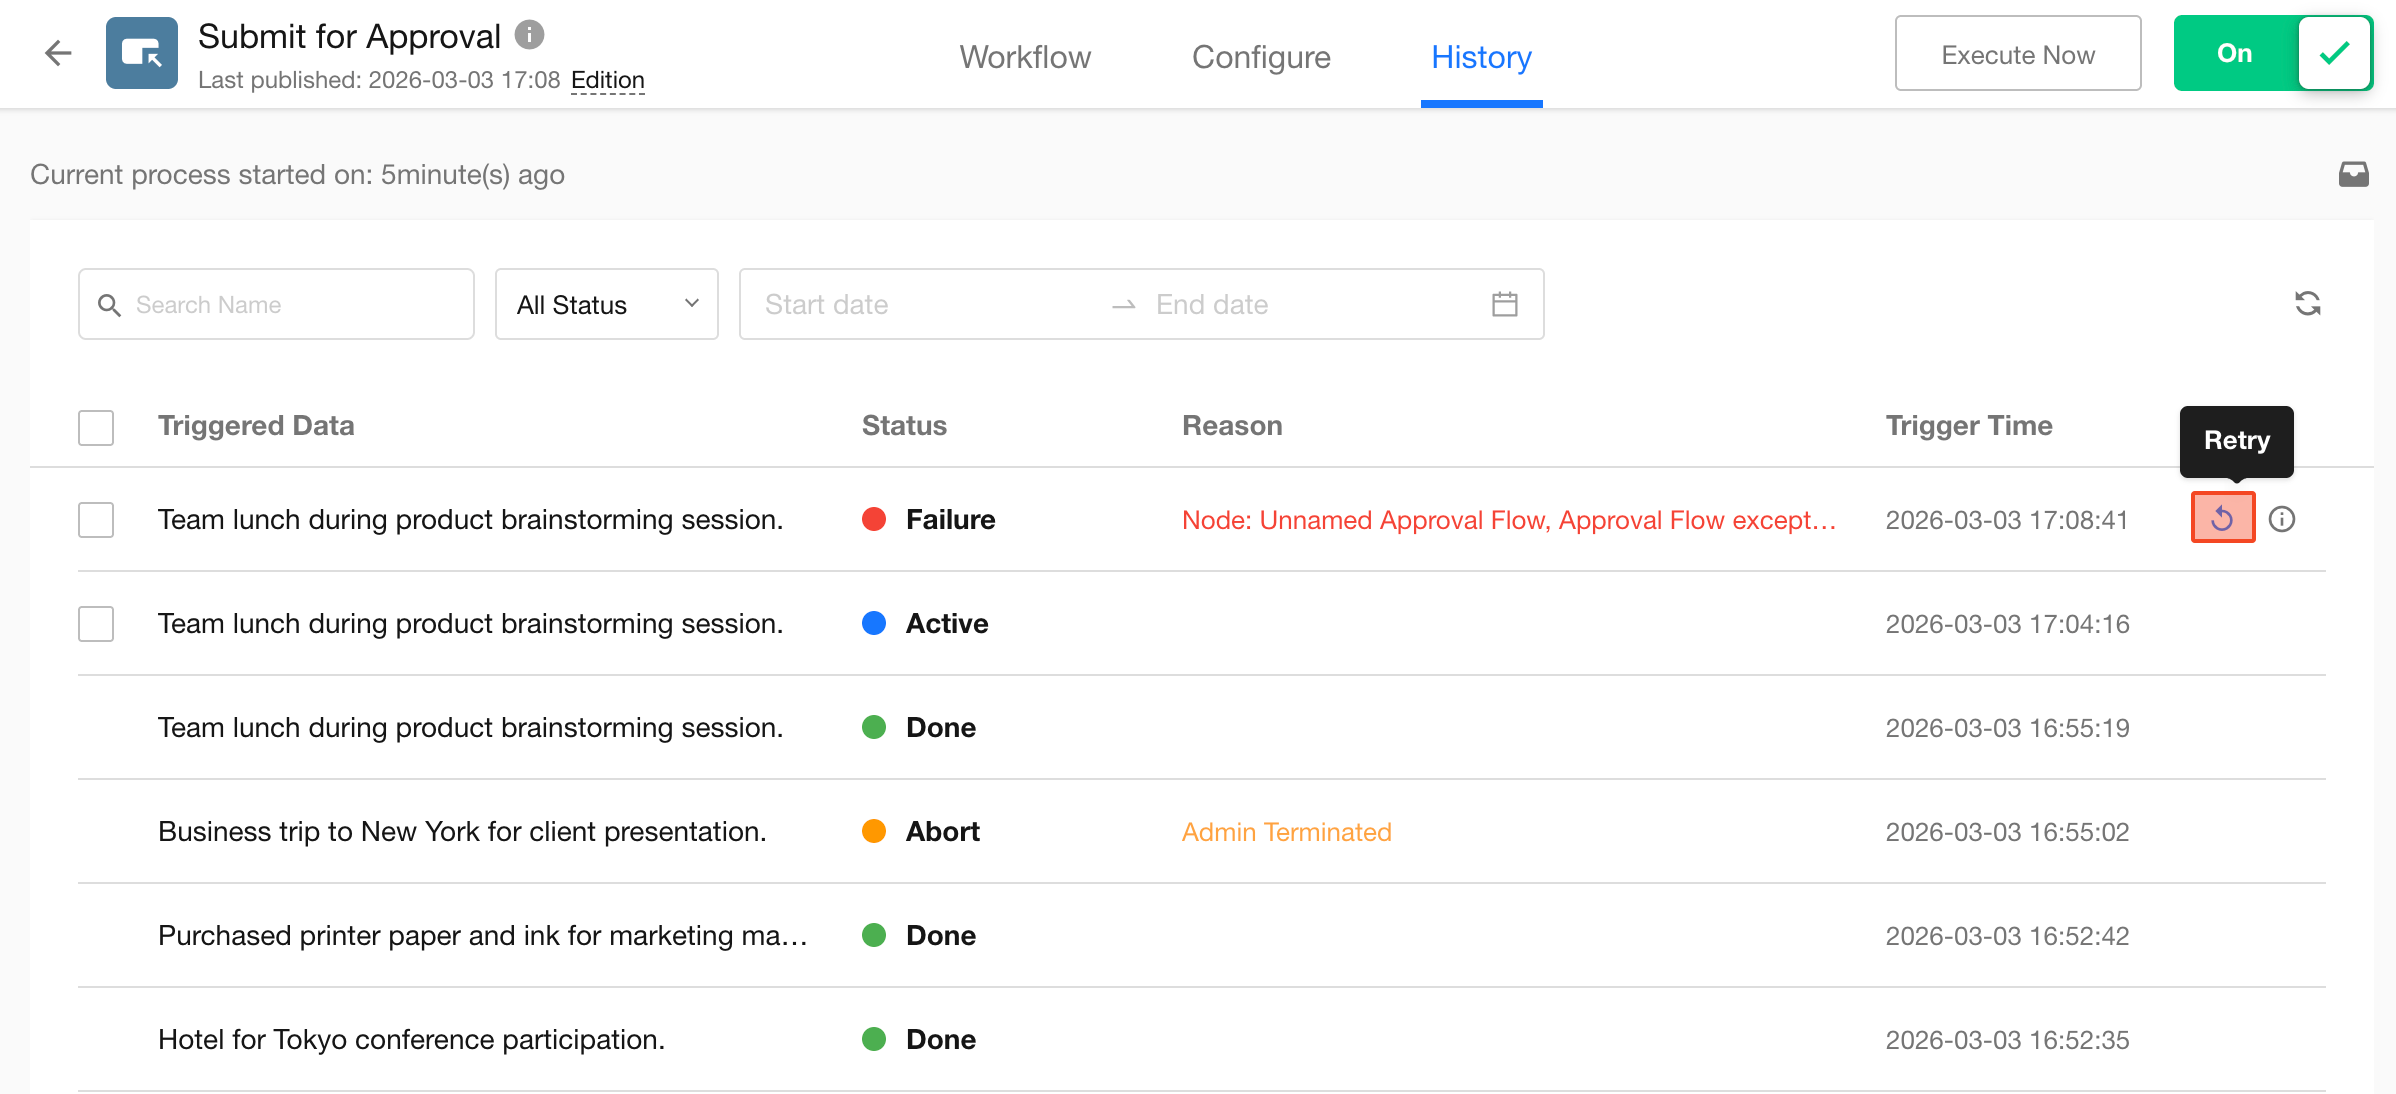
Task: Open the Edition link
Action: tap(607, 80)
